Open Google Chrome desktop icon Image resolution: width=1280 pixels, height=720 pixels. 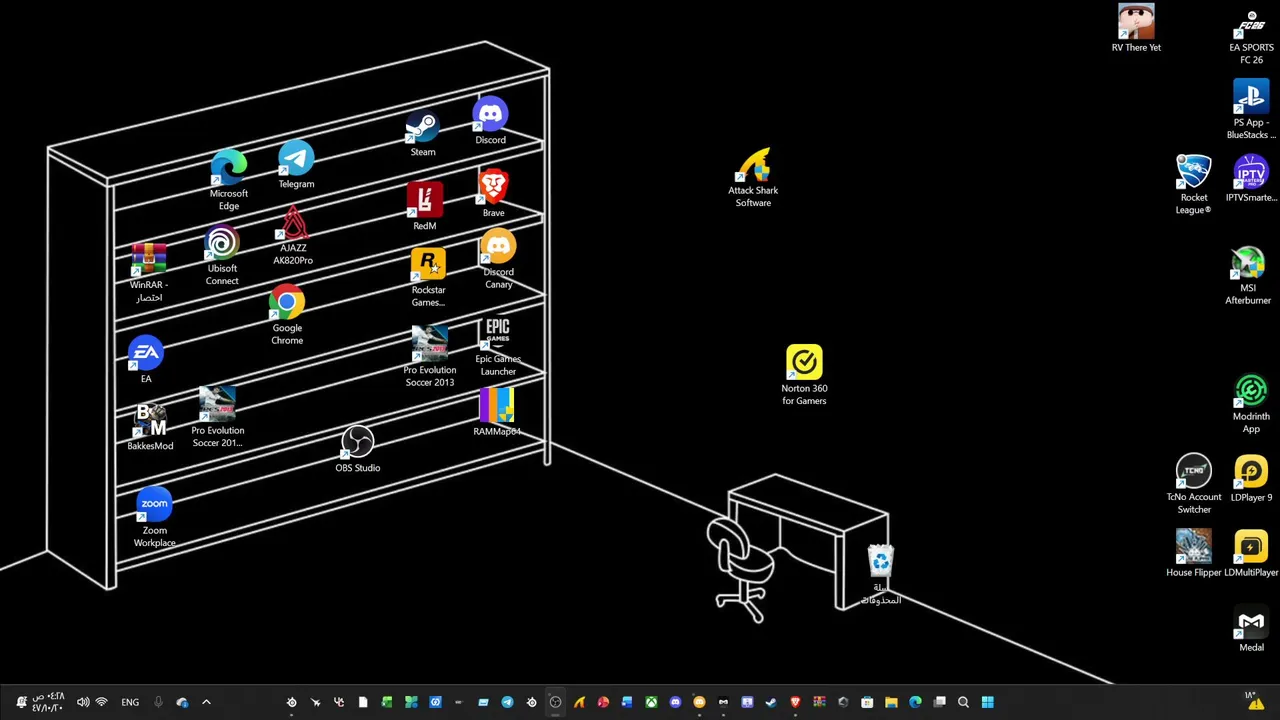tap(287, 316)
